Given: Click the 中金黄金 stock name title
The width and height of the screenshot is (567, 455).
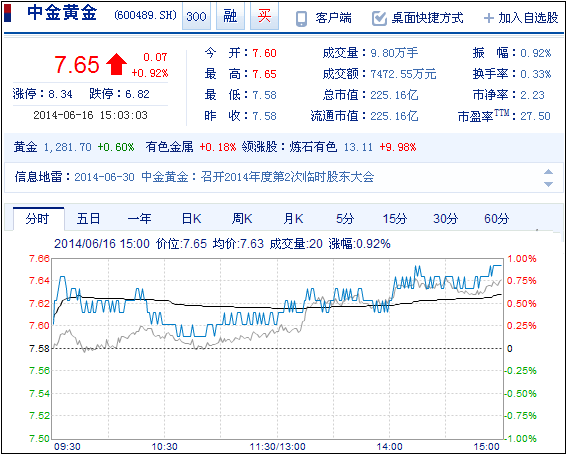Looking at the screenshot, I should pyautogui.click(x=62, y=14).
